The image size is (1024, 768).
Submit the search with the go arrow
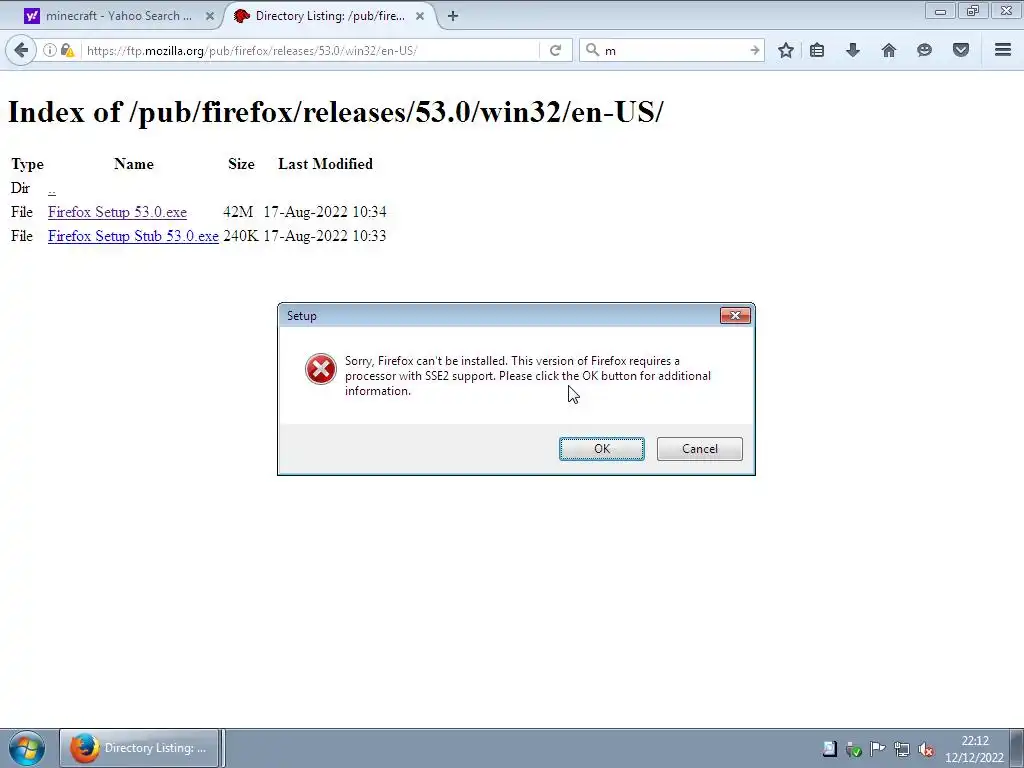[754, 50]
